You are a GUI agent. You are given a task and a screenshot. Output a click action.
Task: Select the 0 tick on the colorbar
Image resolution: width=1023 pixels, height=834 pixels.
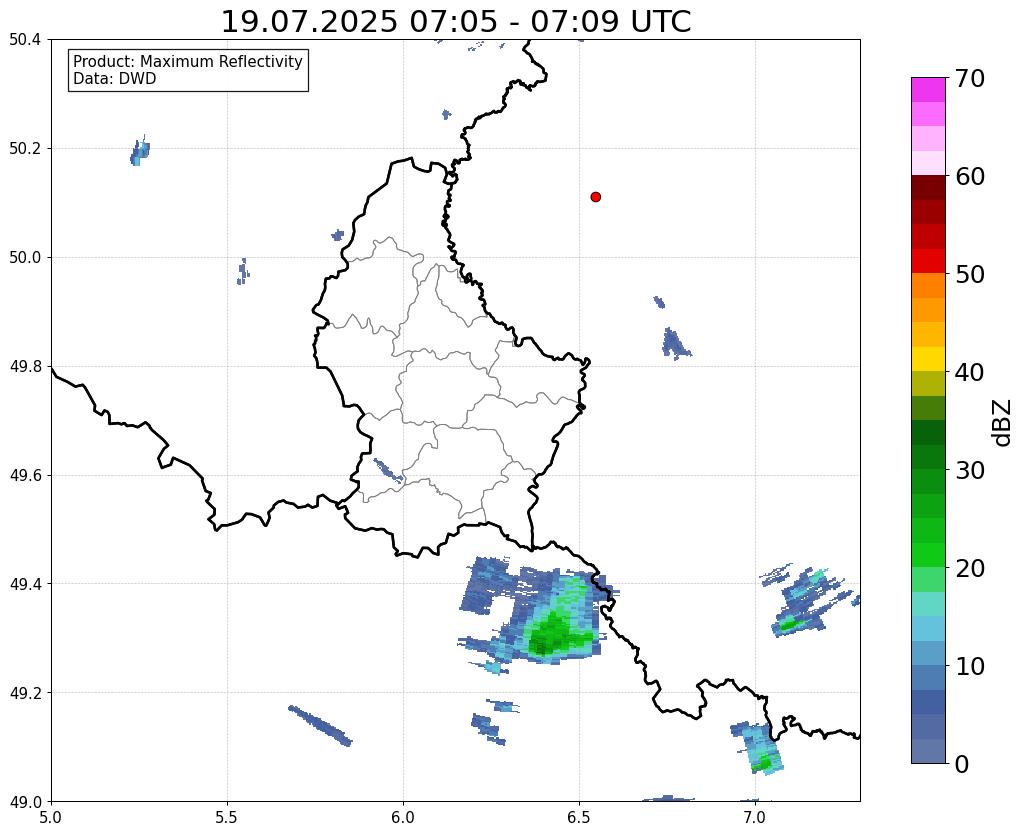962,764
